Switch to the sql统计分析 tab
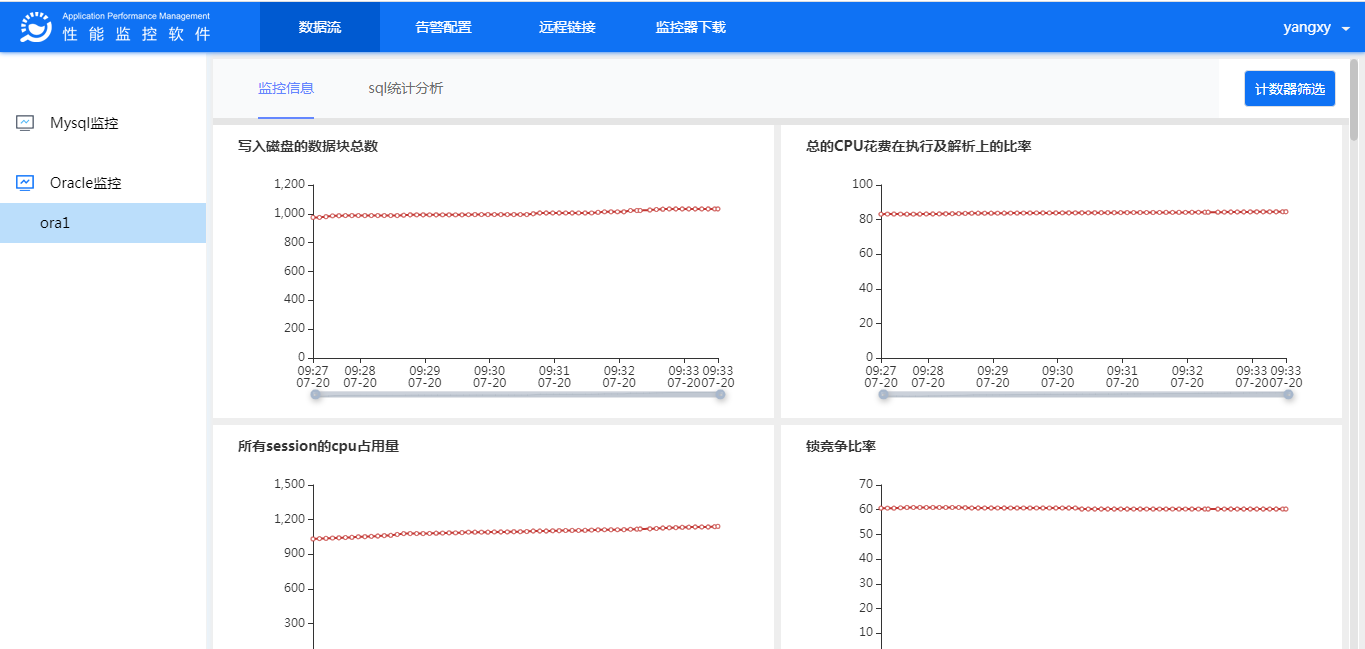 tap(405, 88)
